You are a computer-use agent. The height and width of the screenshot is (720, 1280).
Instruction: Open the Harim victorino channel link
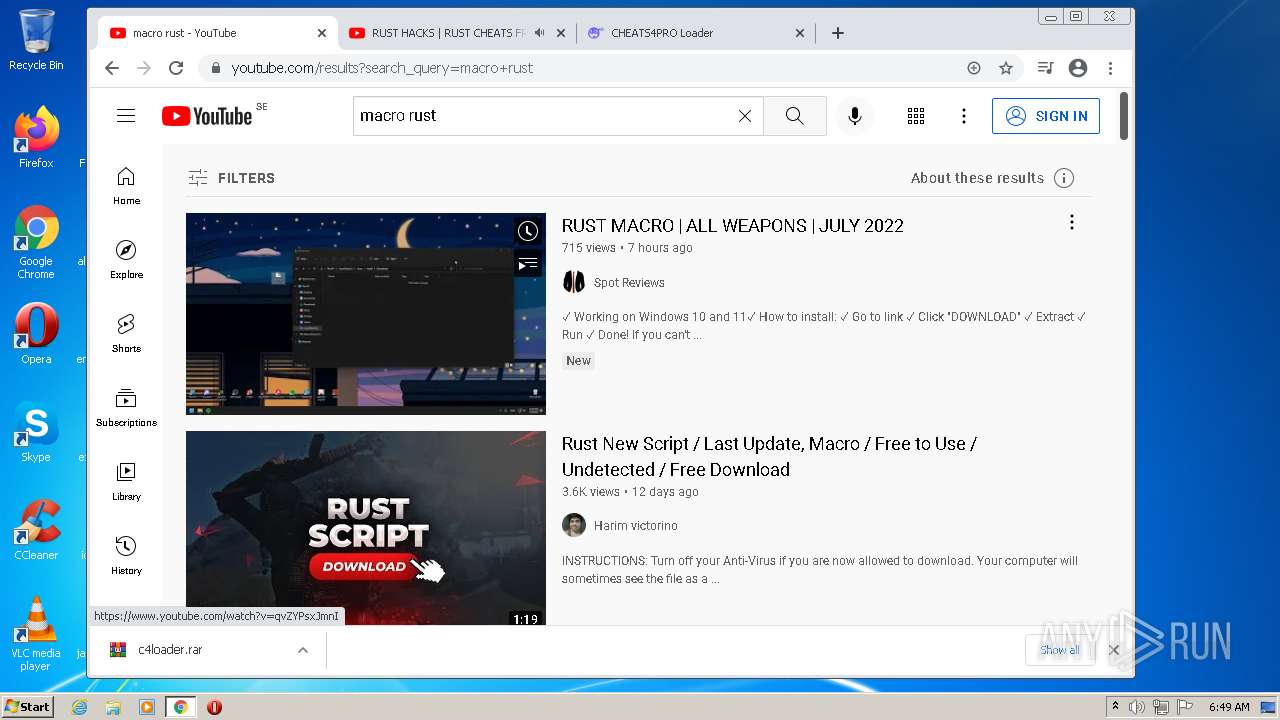pyautogui.click(x=636, y=526)
